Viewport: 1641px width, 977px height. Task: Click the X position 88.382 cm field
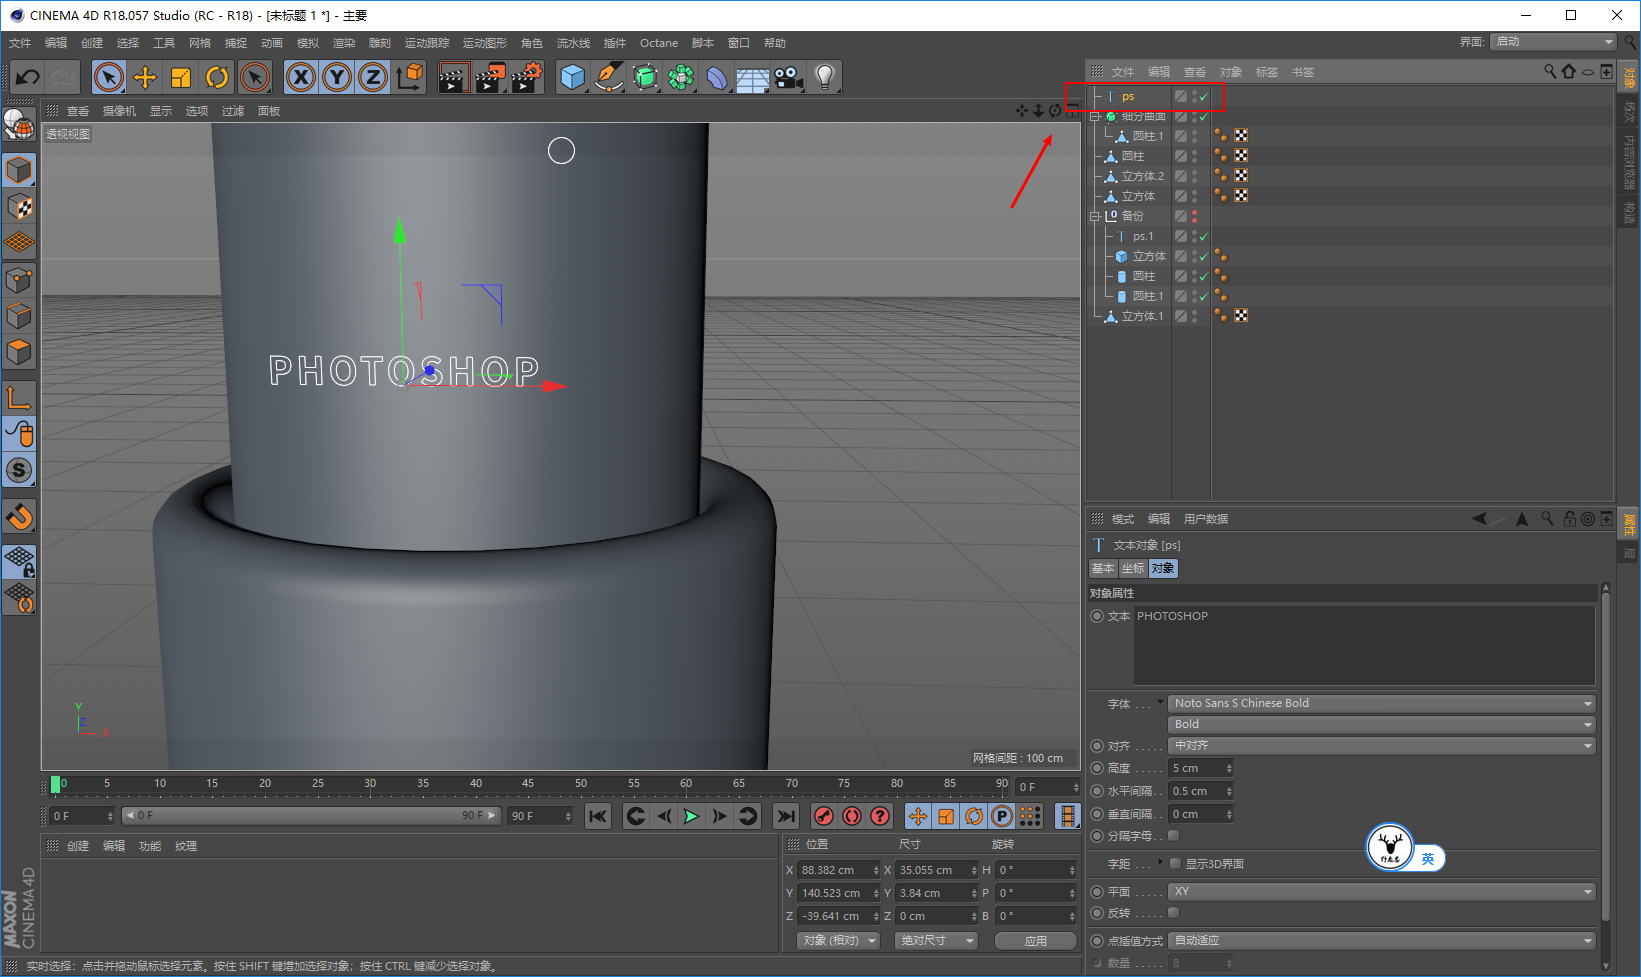click(839, 870)
